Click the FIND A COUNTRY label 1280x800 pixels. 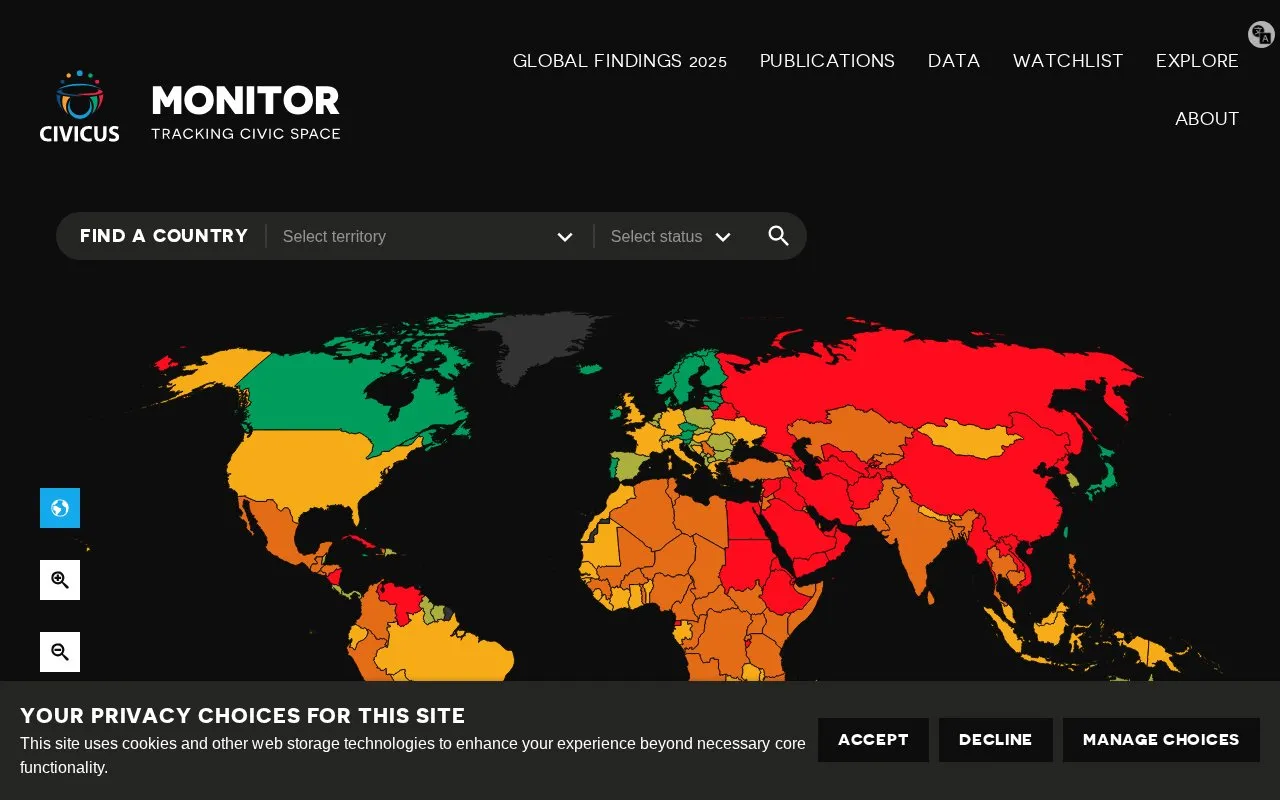pyautogui.click(x=164, y=236)
